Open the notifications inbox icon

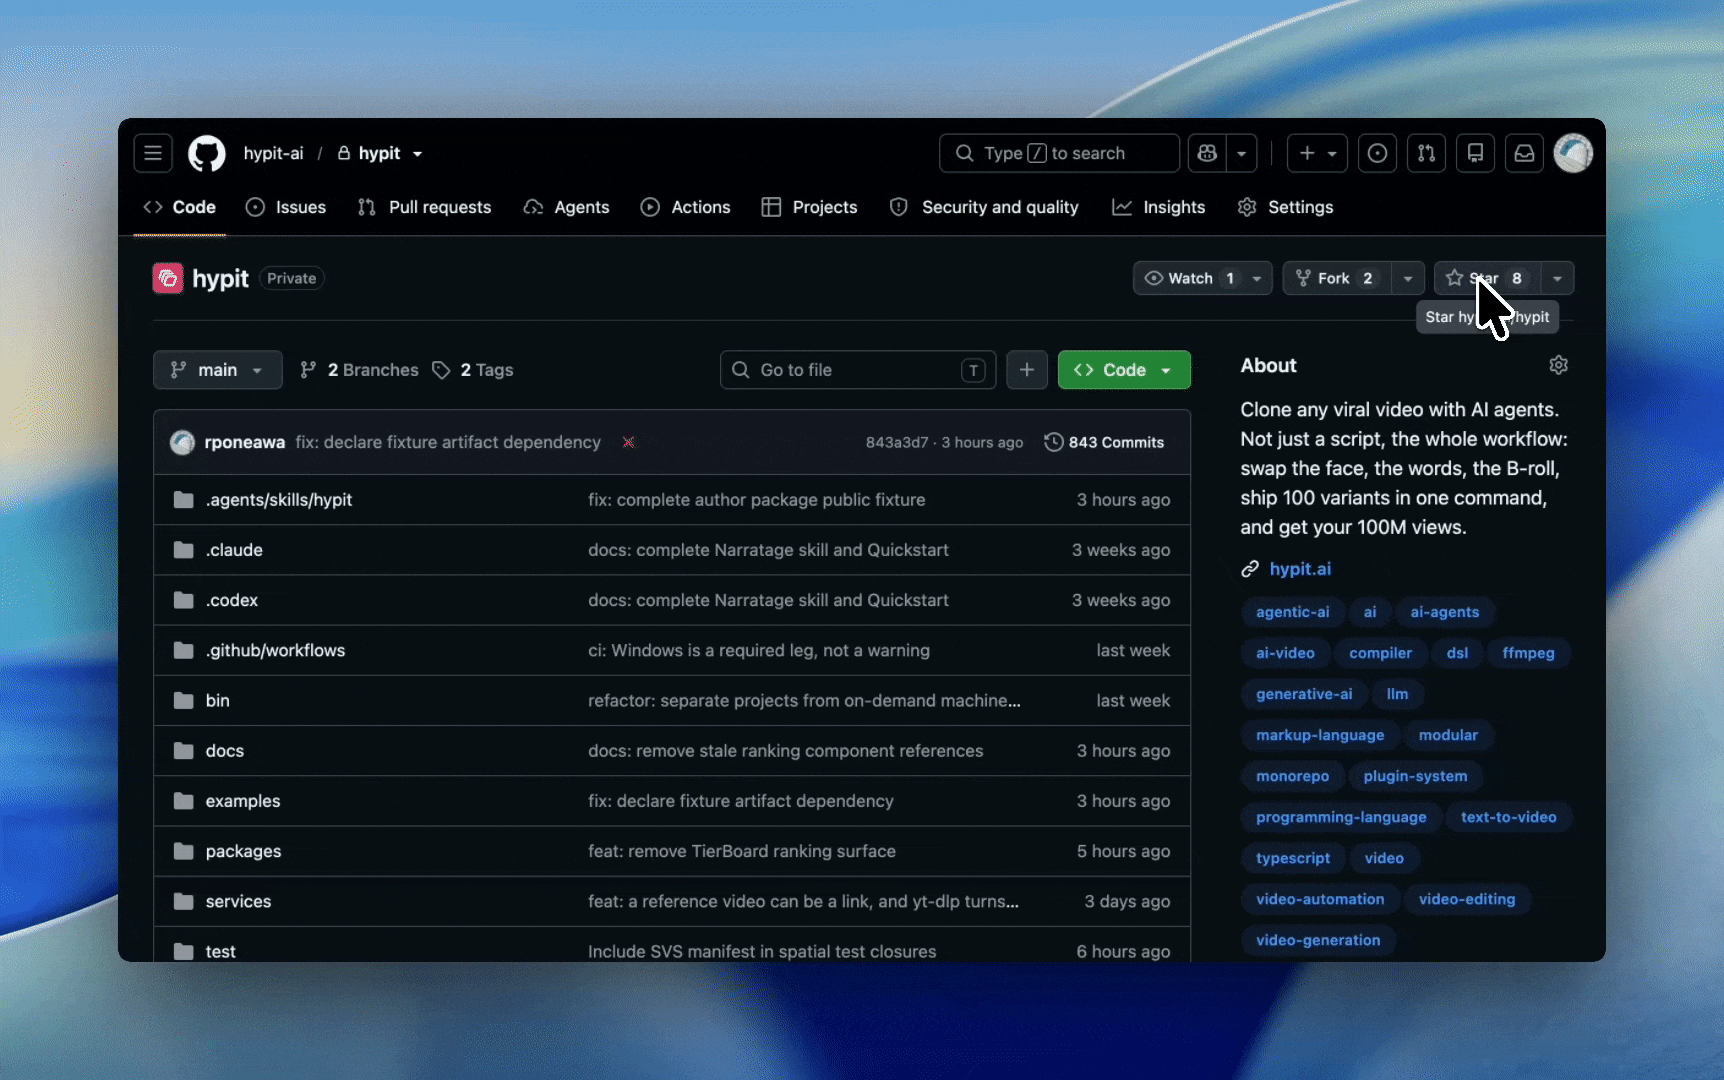tap(1524, 153)
